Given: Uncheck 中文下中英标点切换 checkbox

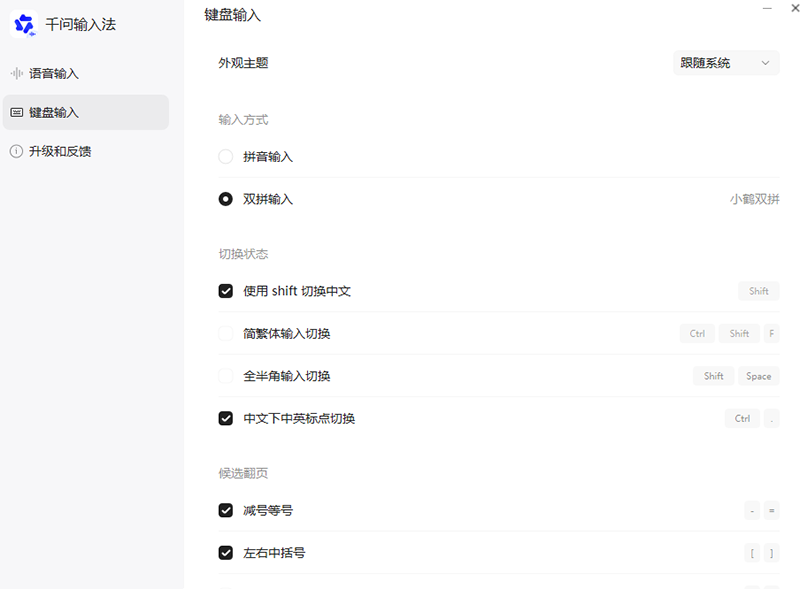Looking at the screenshot, I should (226, 418).
